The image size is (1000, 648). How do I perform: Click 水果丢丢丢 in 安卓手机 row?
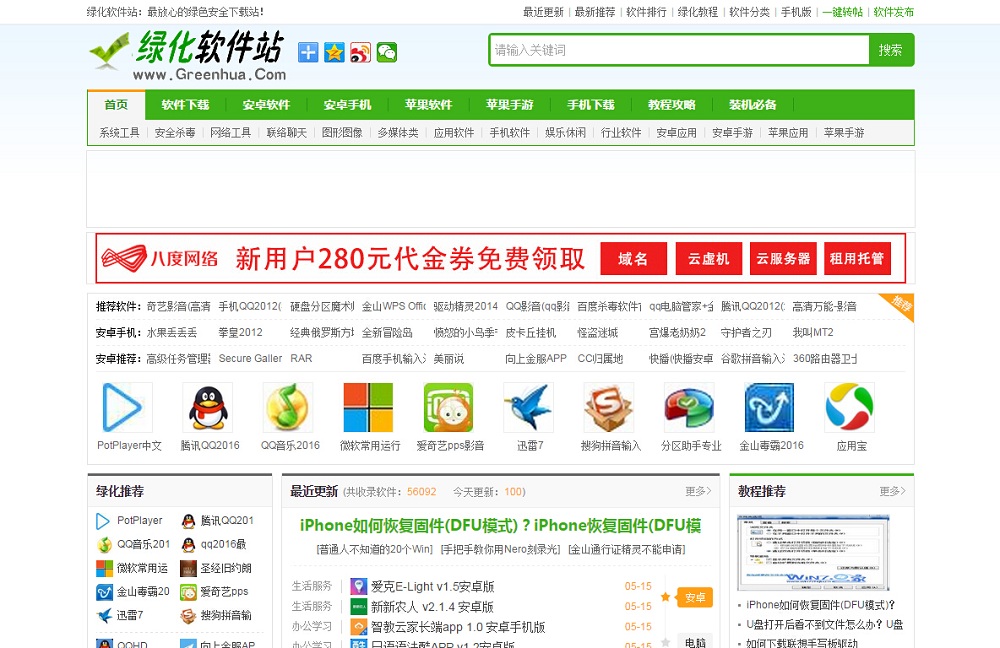click(x=172, y=332)
